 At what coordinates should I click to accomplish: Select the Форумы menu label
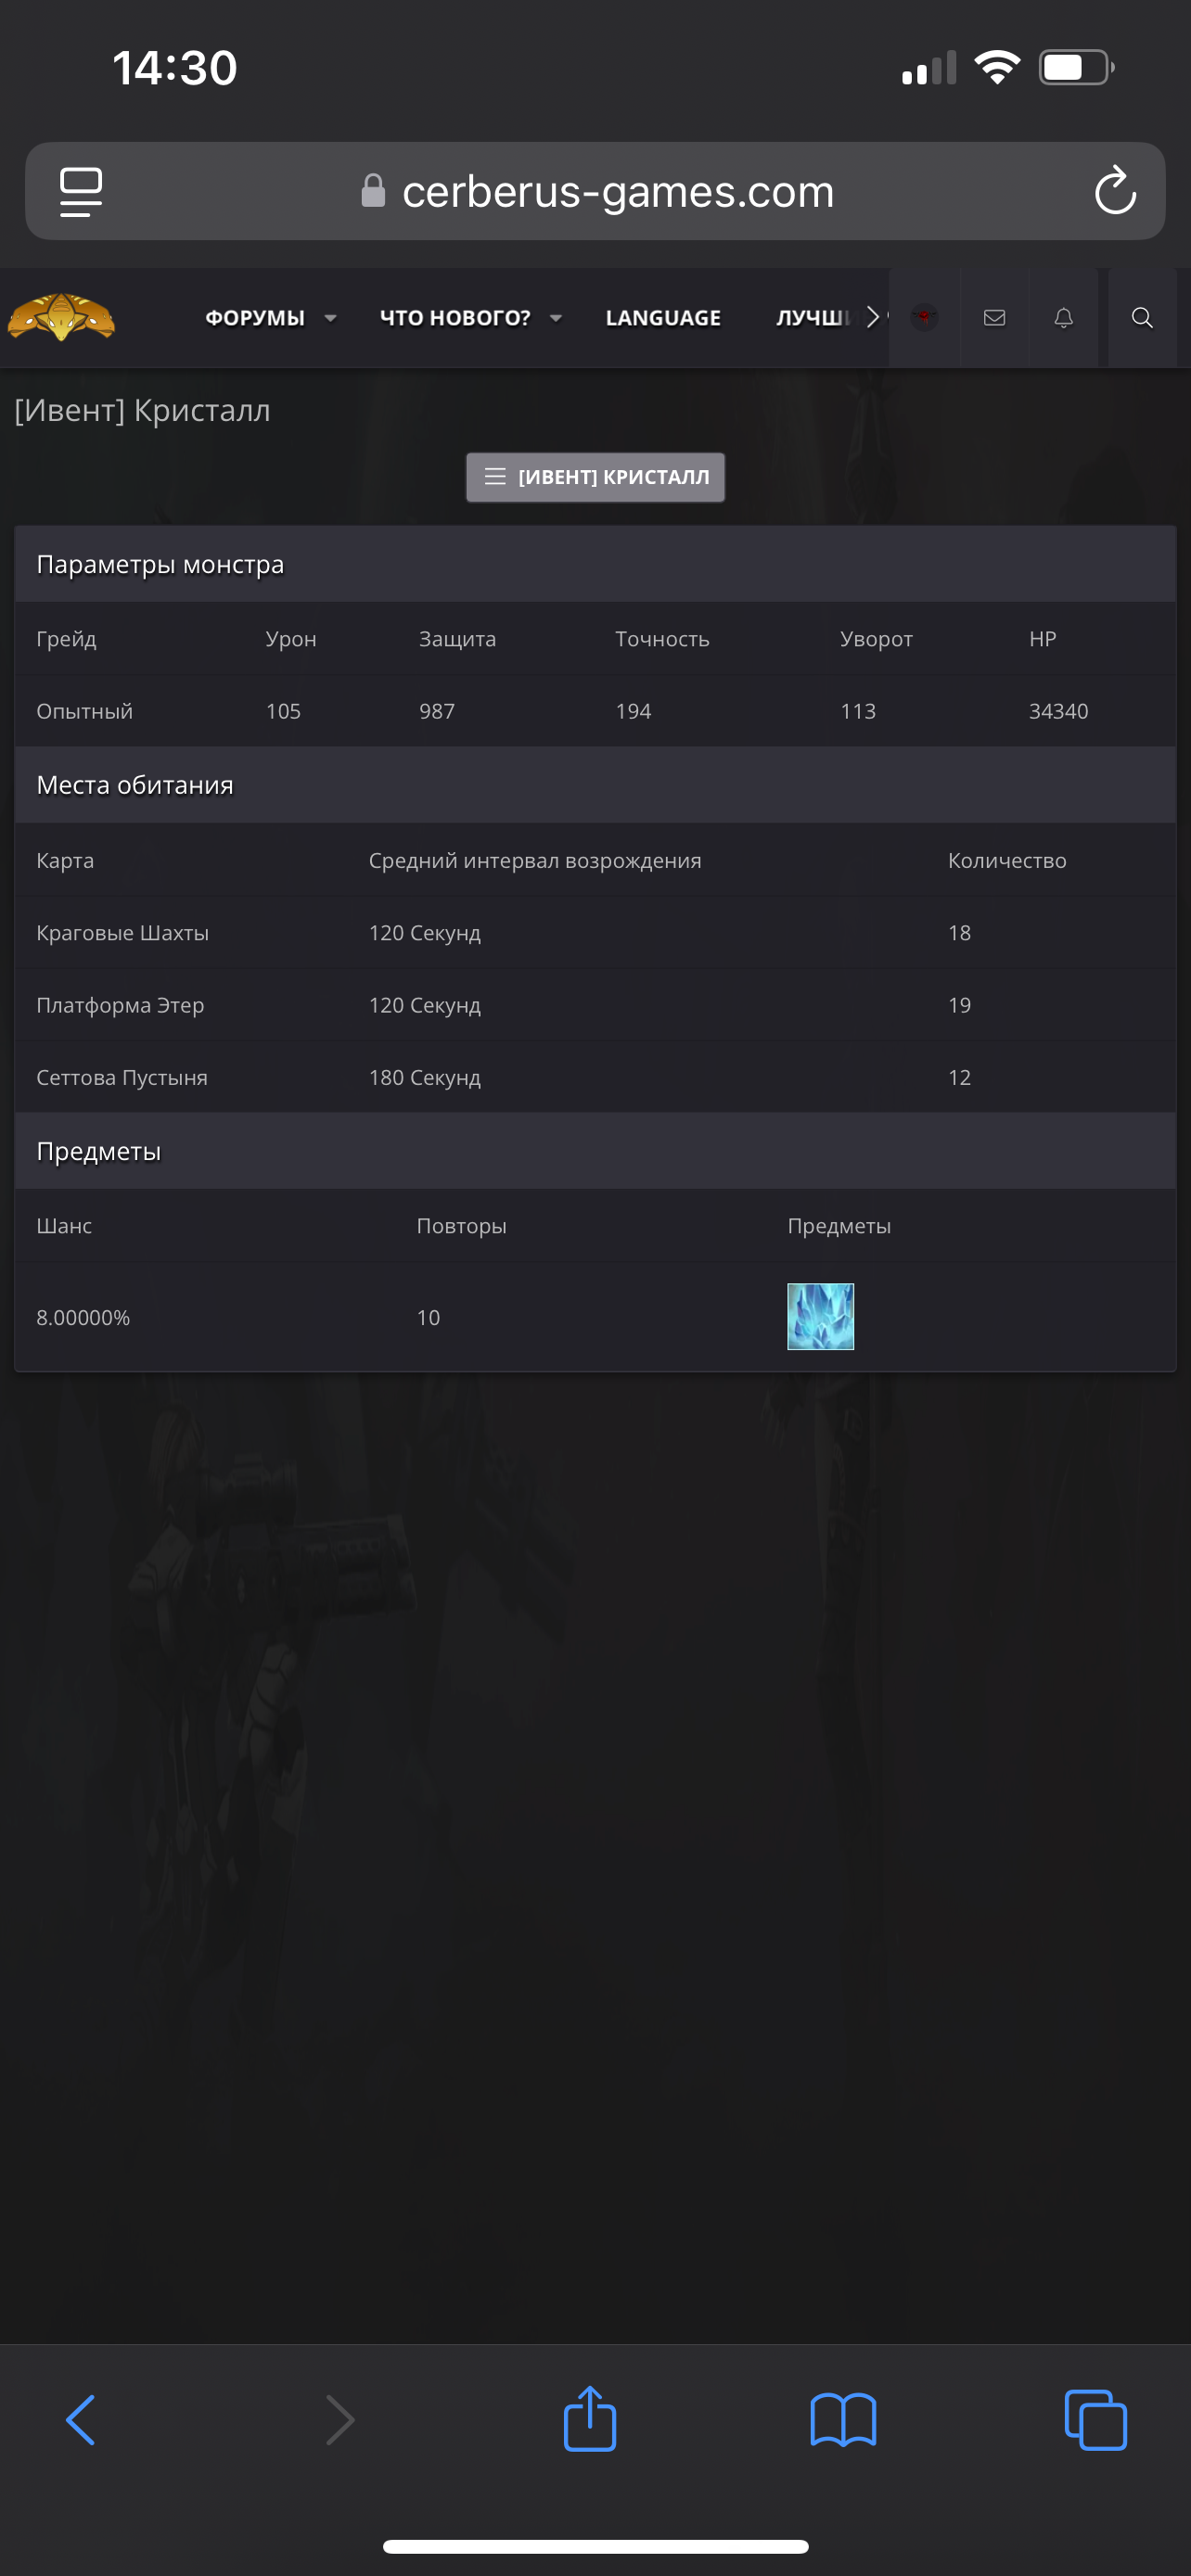255,318
